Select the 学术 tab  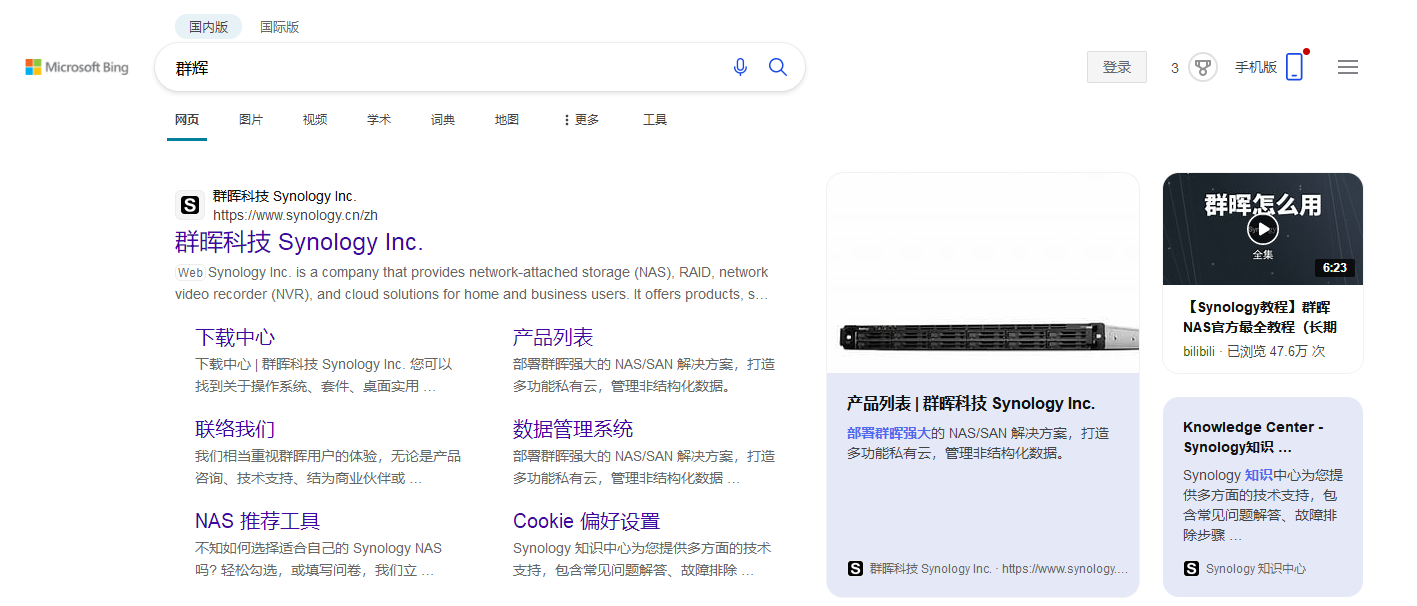379,120
